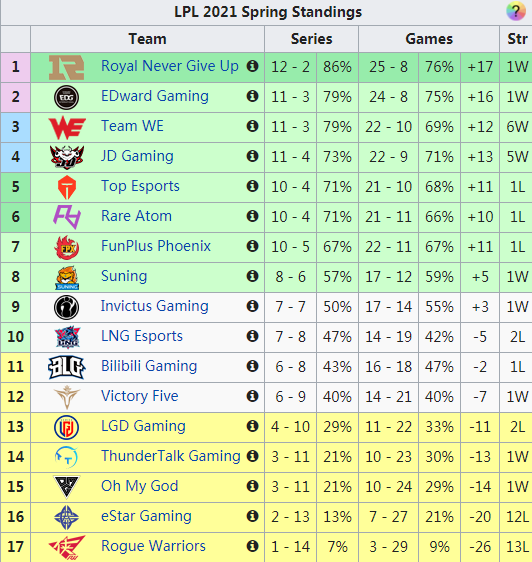Open info icon beside Suning

[x=252, y=276]
